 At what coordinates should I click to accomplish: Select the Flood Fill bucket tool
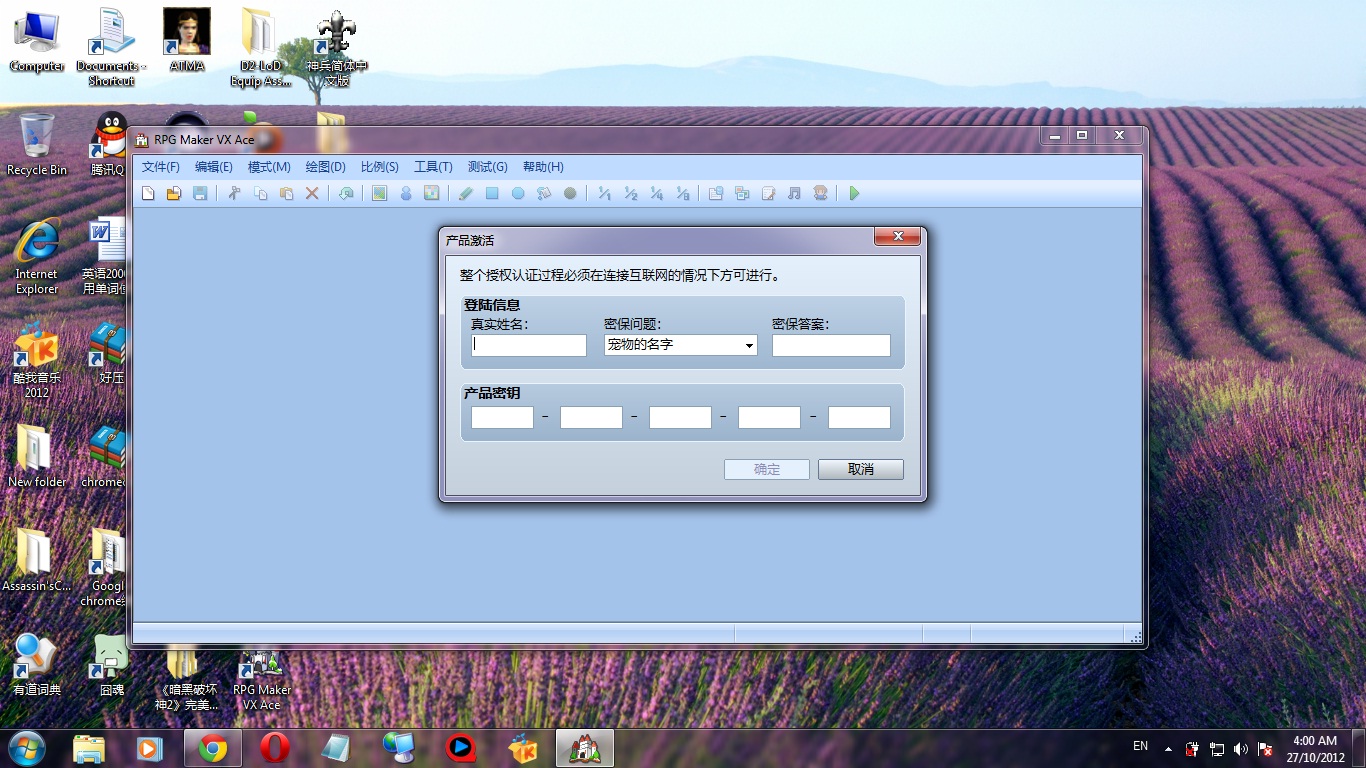[x=544, y=193]
